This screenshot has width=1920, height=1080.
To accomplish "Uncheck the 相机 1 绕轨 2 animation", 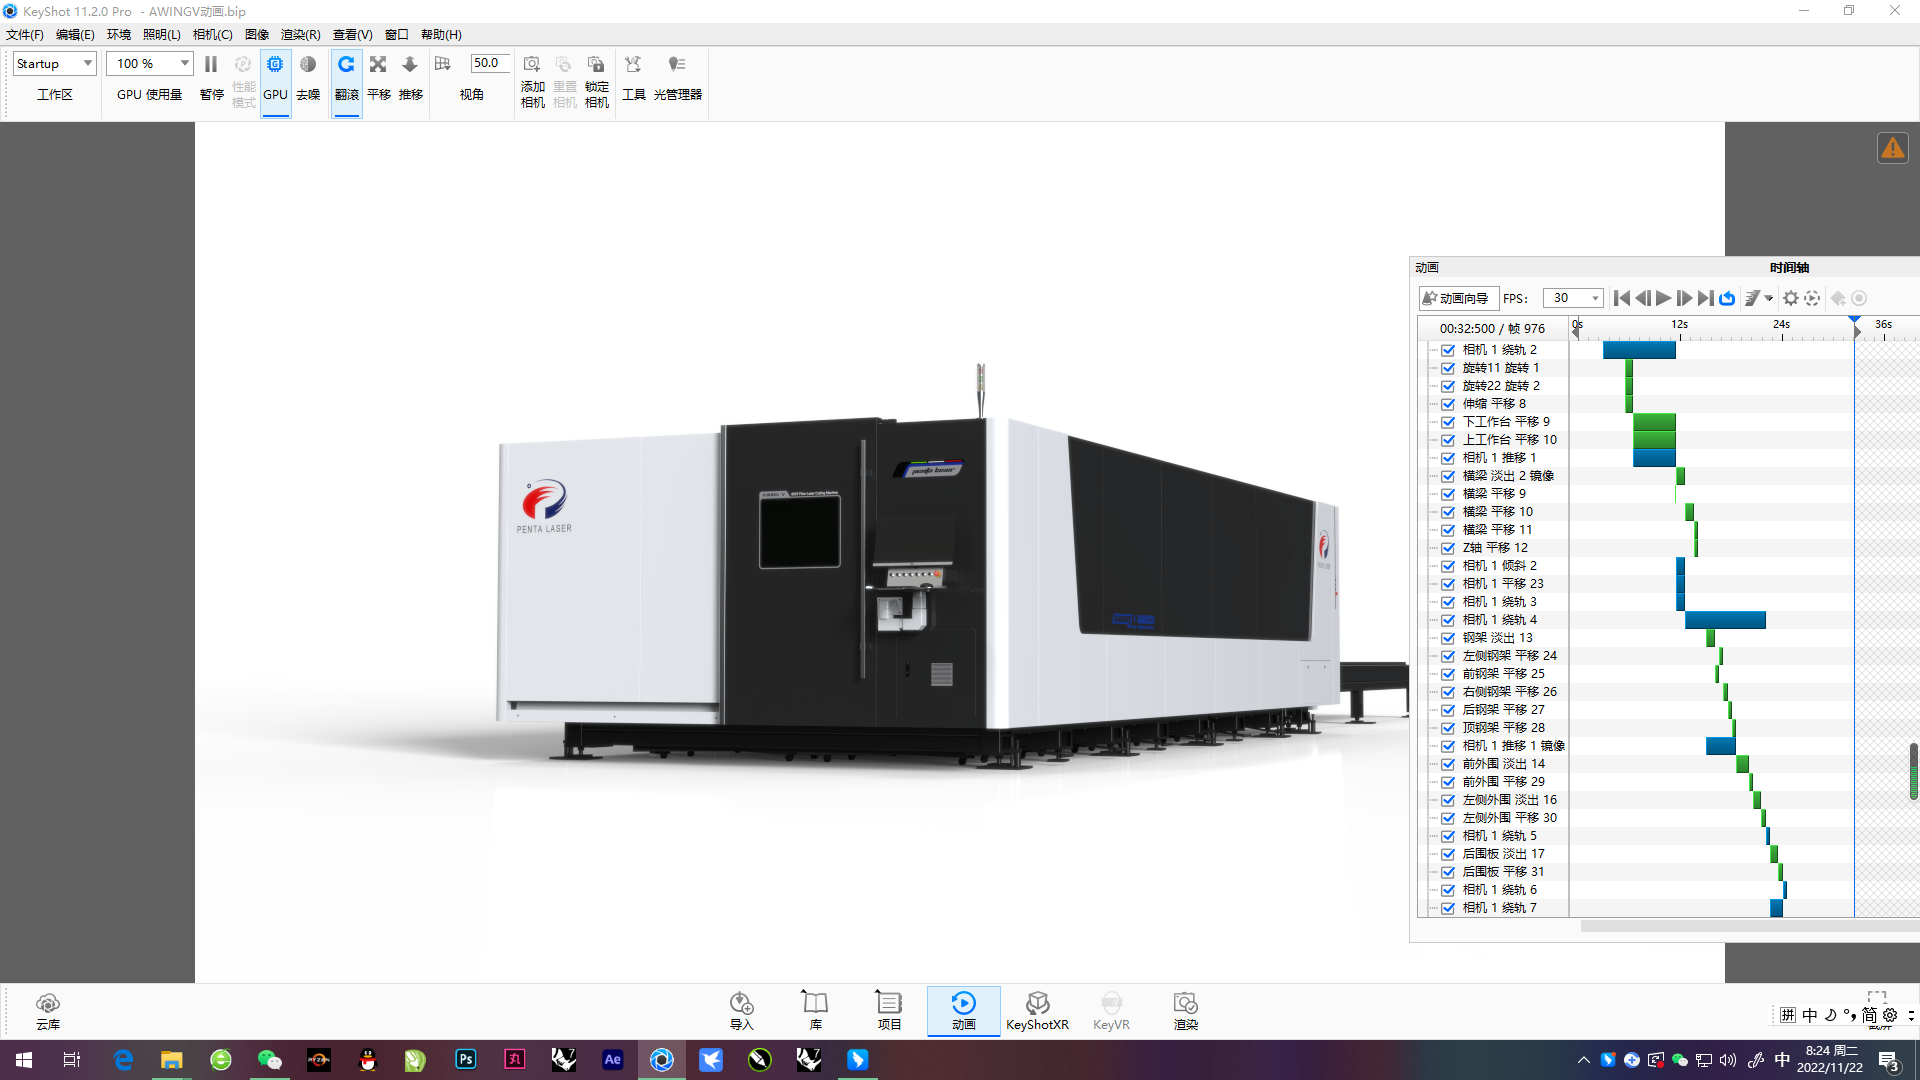I will [1448, 350].
